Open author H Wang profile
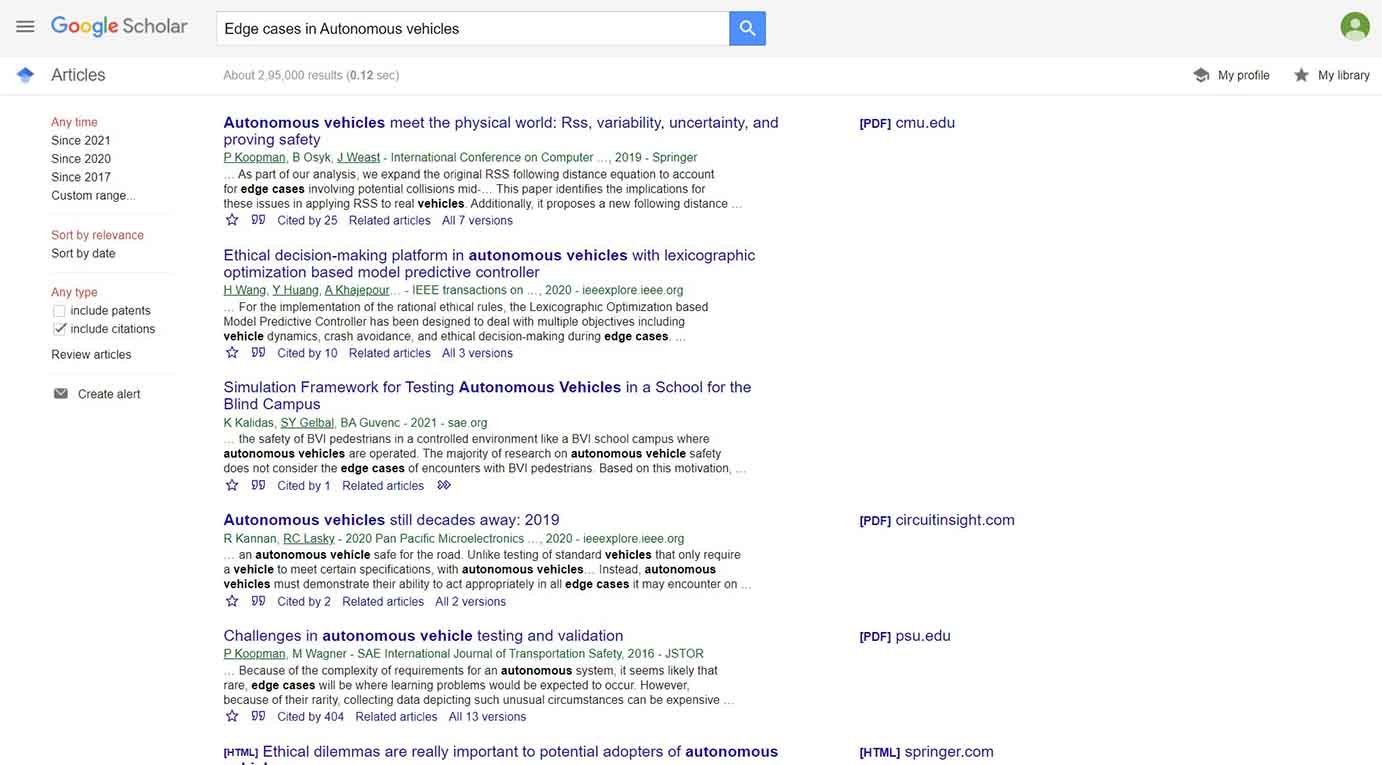Image resolution: width=1382 pixels, height=765 pixels. 244,290
